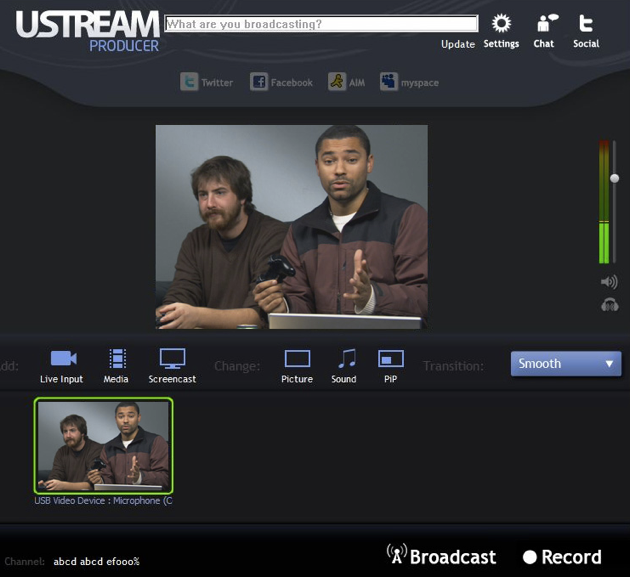Click channel name 'abcd abcd efooo%'
Screen dimensions: 630x577
96,561
